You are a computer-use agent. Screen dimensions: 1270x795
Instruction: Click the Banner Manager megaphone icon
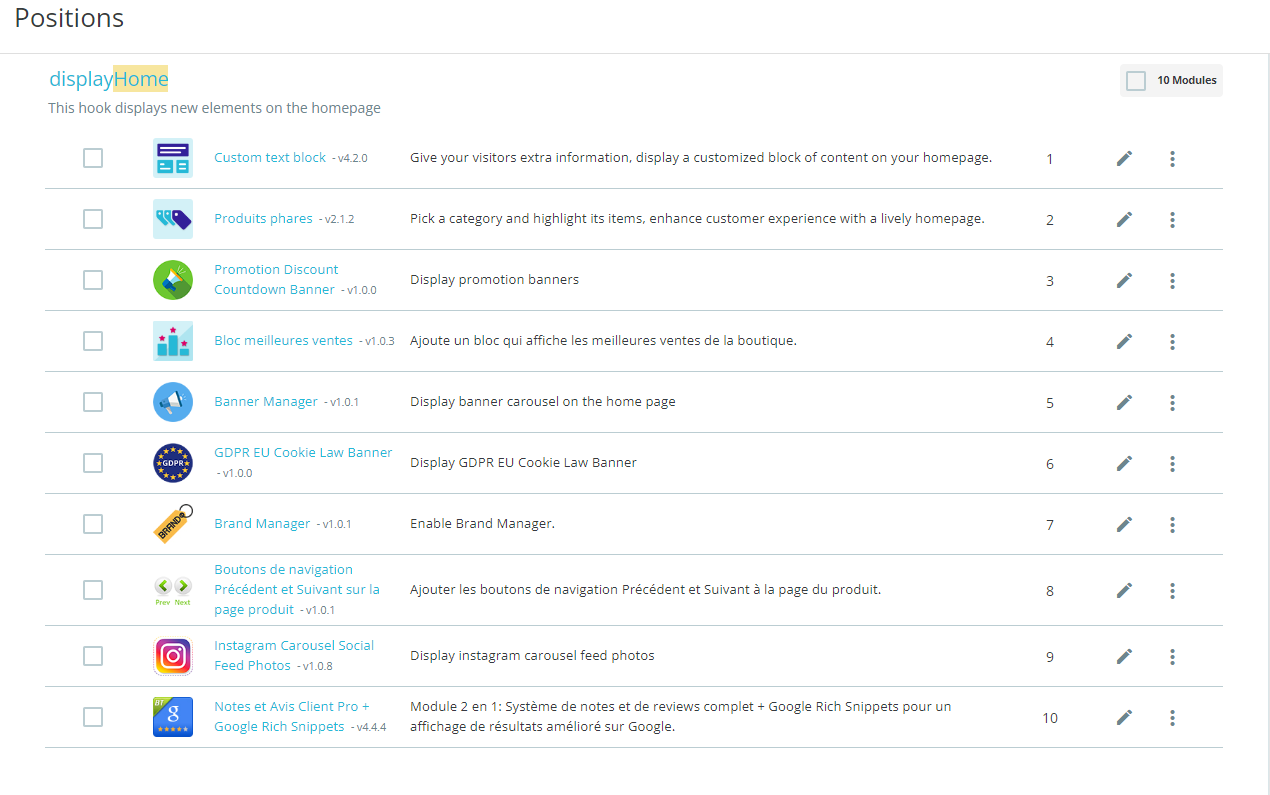point(173,402)
